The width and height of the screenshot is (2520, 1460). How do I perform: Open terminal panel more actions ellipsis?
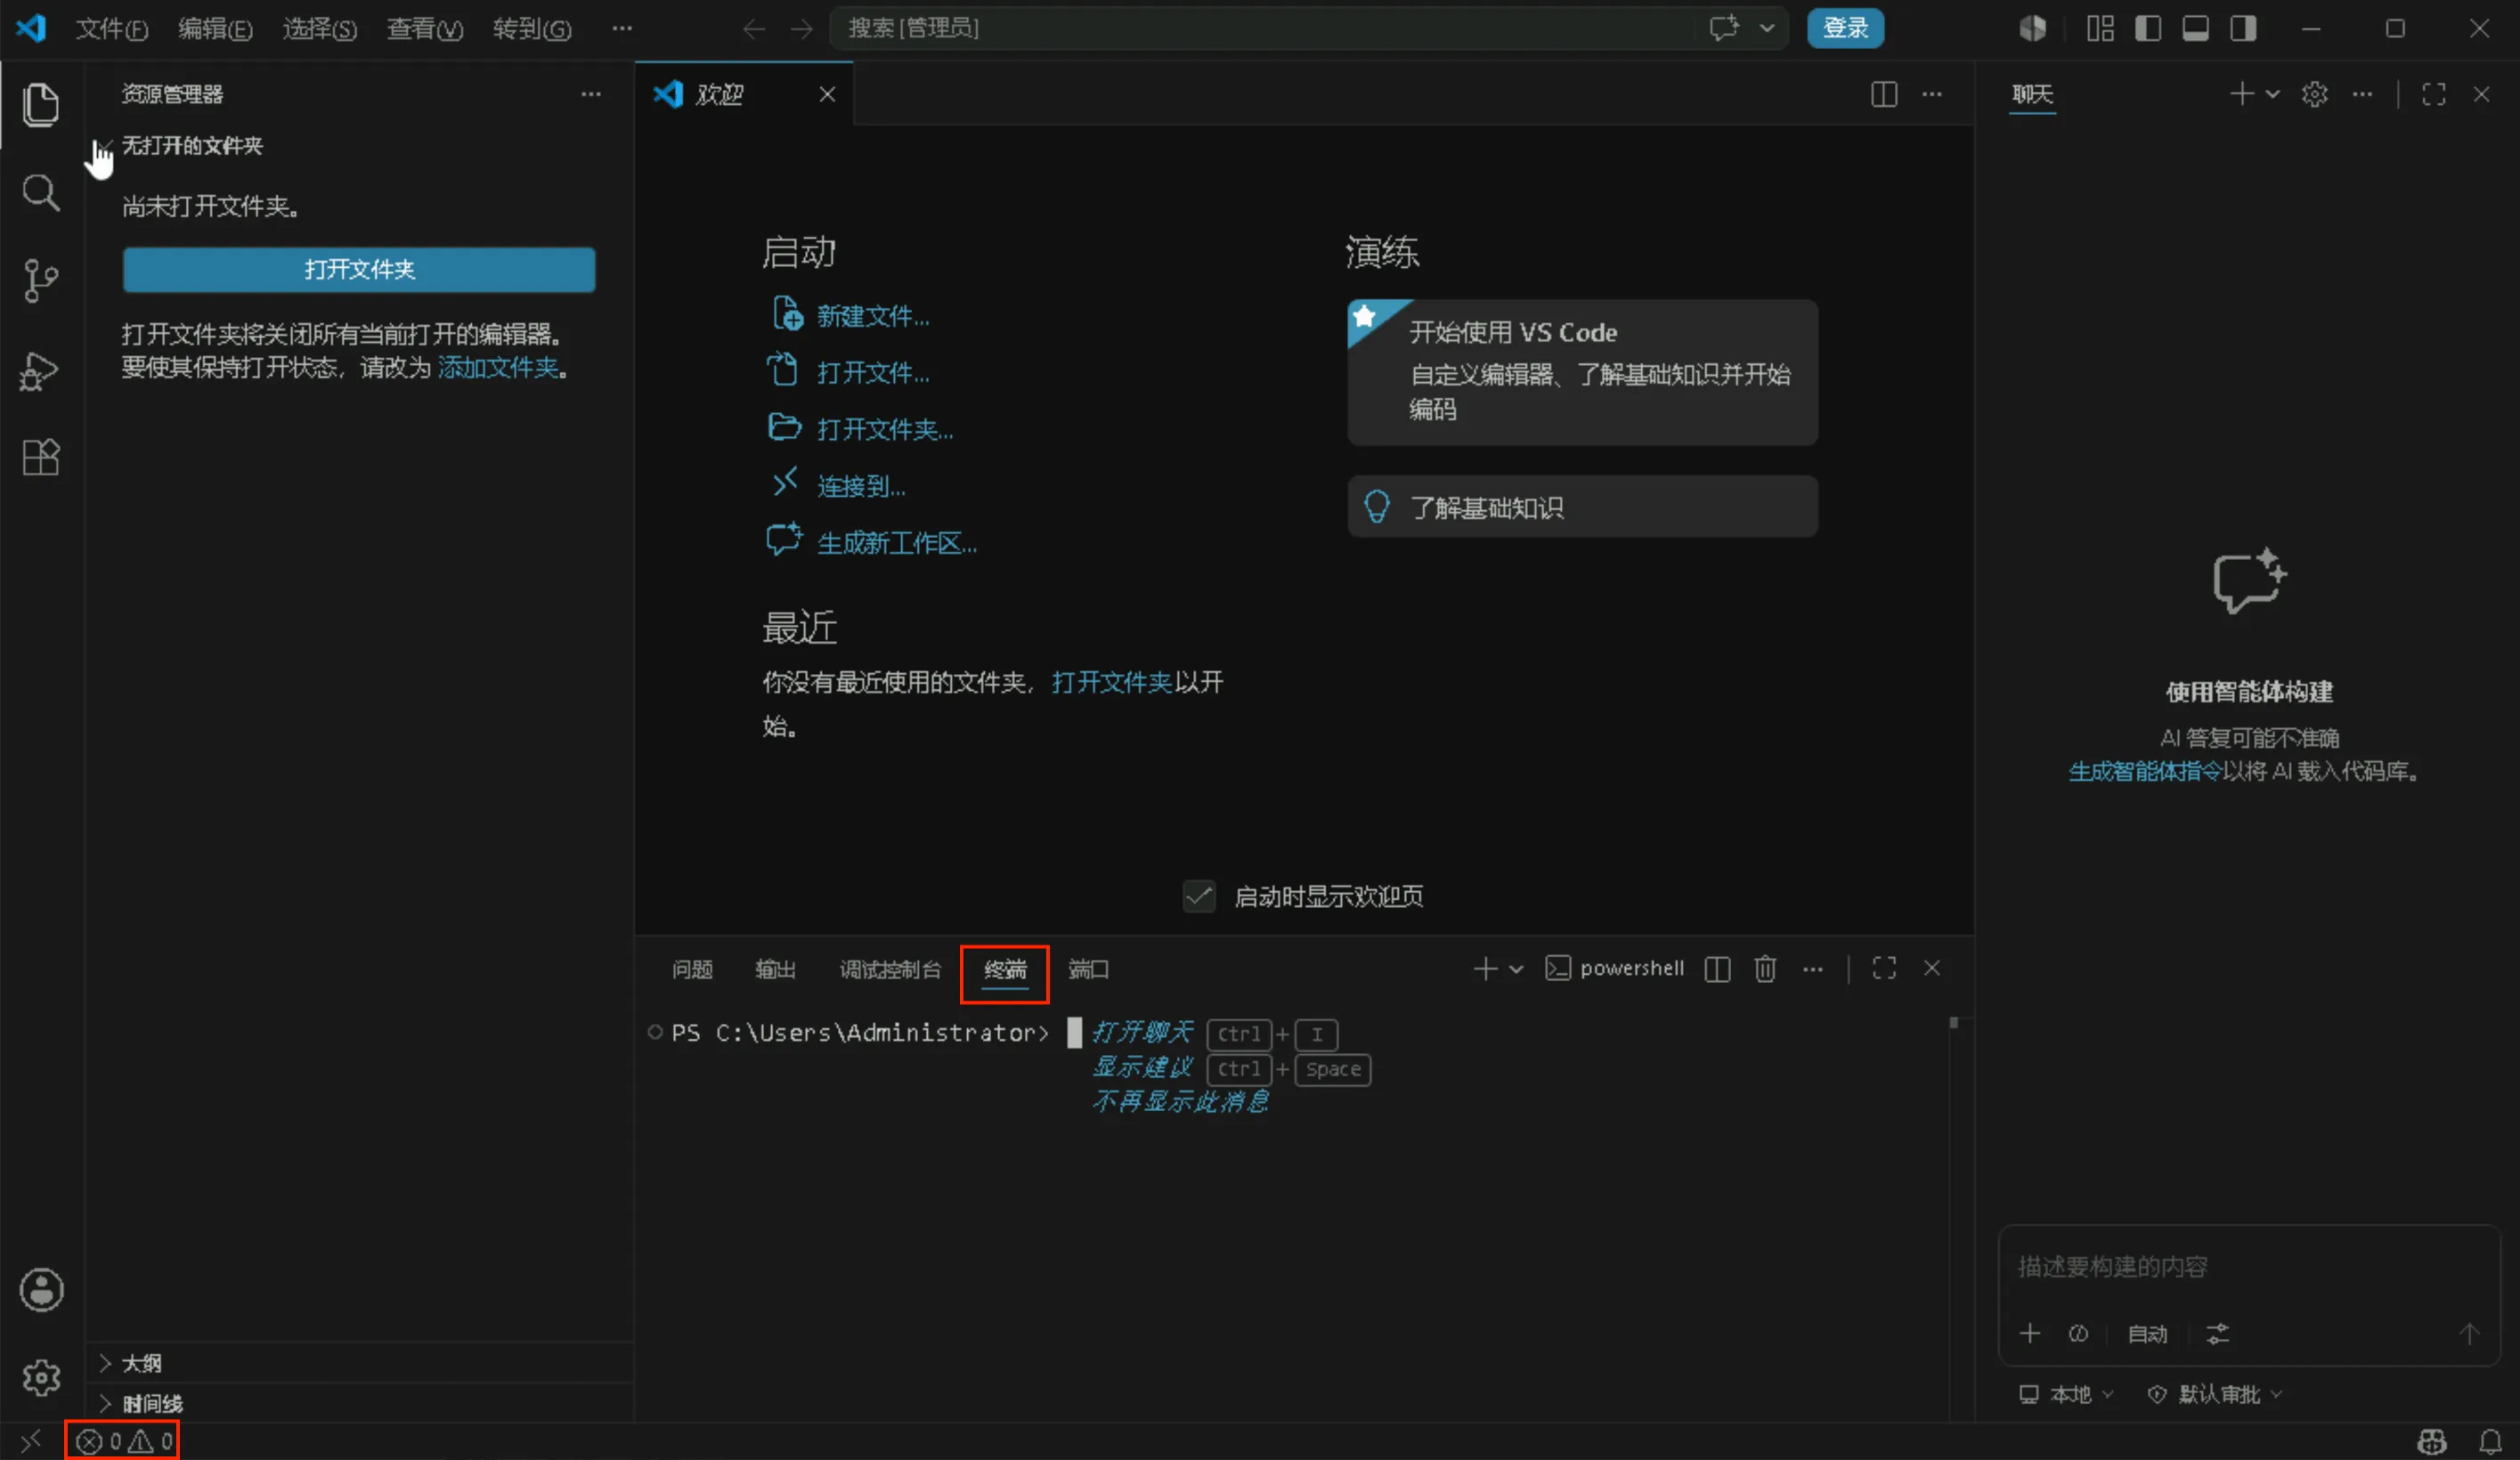1813,969
